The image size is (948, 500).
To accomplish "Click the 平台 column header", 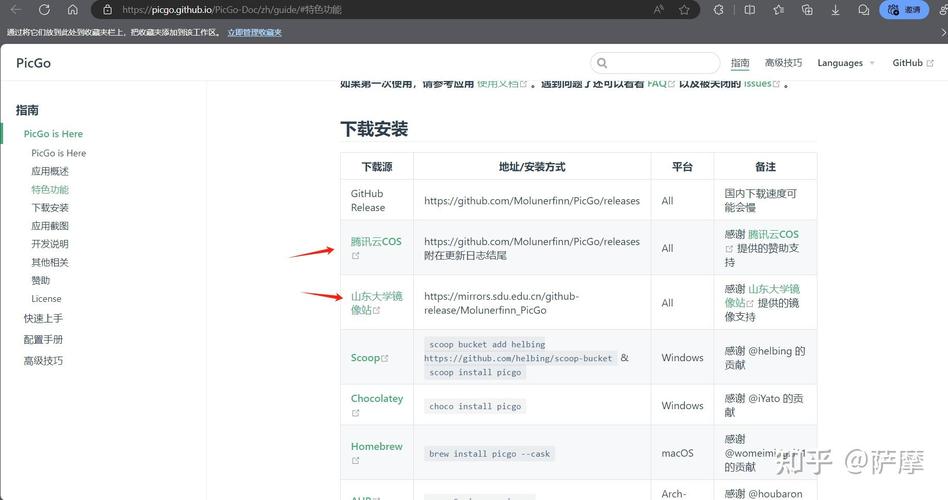I will point(682,167).
